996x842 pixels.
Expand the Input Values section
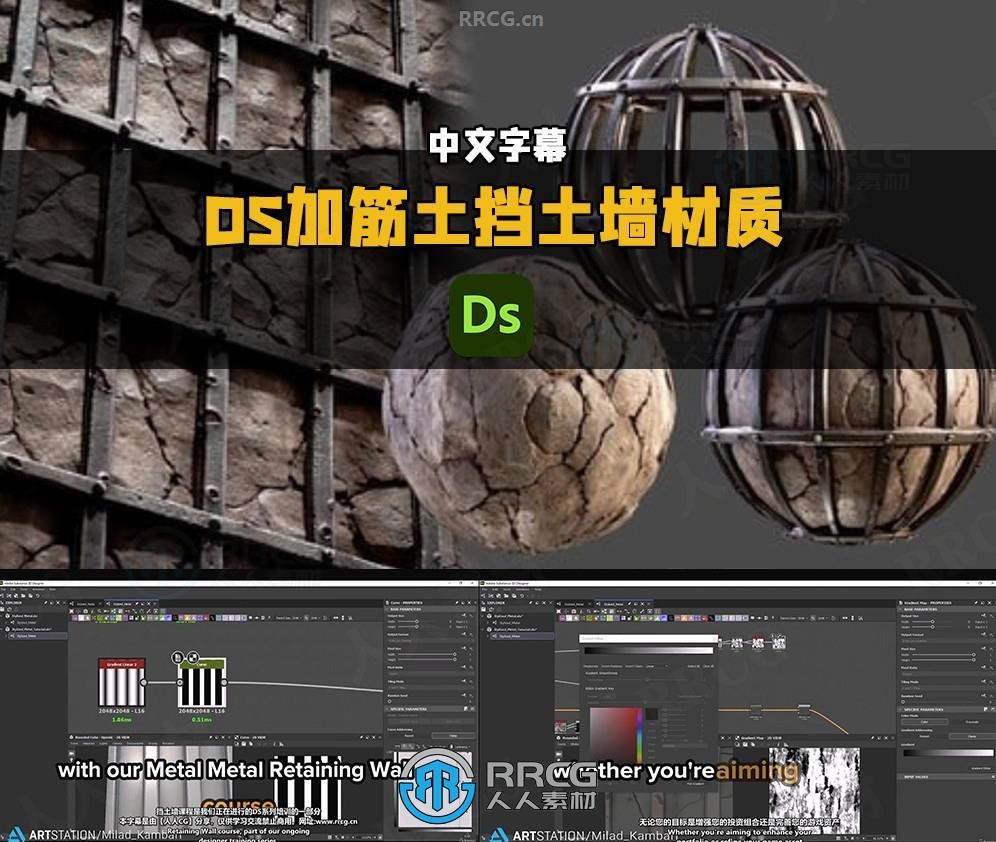pos(946,777)
